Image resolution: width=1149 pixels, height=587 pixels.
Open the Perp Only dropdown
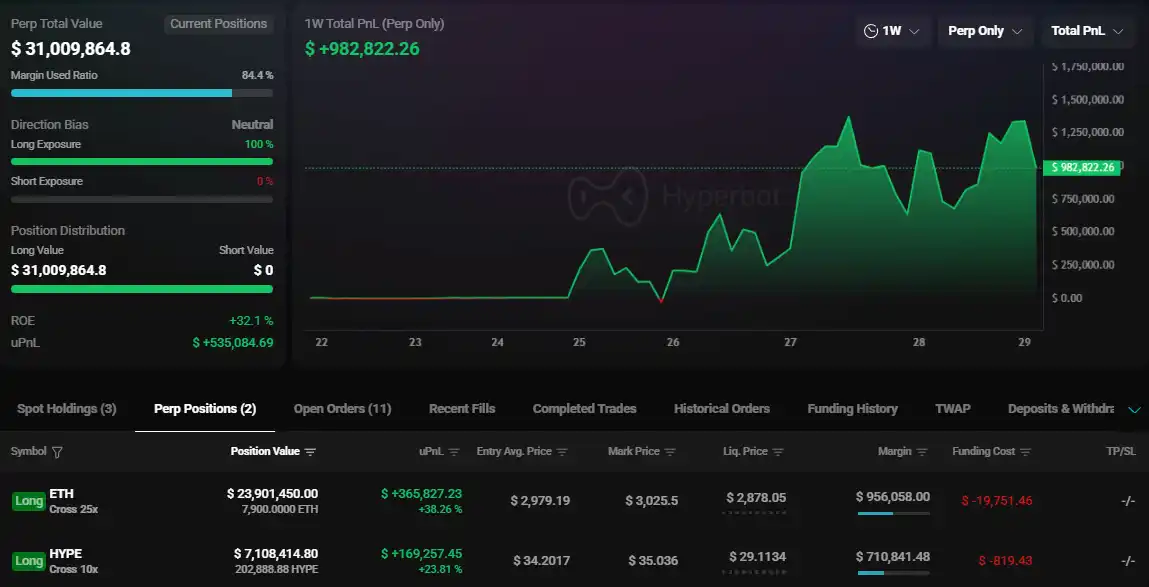(985, 31)
